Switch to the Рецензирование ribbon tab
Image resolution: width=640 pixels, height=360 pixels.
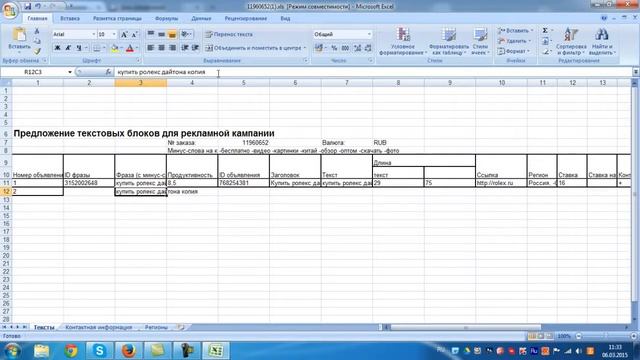tap(246, 18)
